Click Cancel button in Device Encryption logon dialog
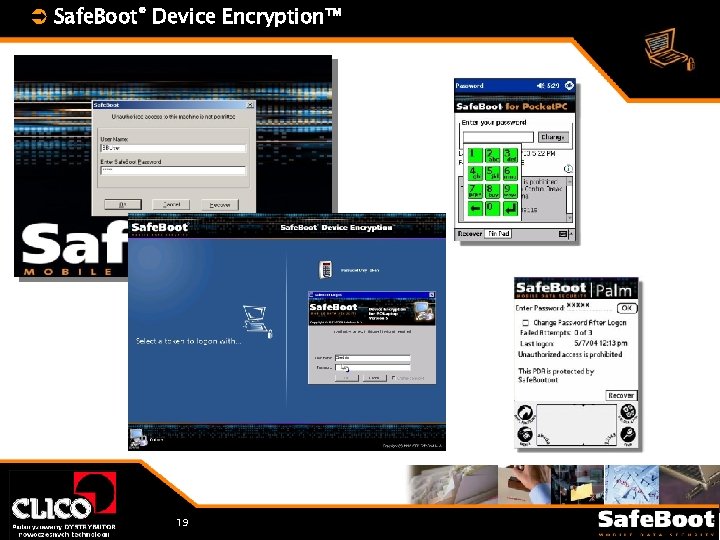The image size is (720, 540). (374, 378)
